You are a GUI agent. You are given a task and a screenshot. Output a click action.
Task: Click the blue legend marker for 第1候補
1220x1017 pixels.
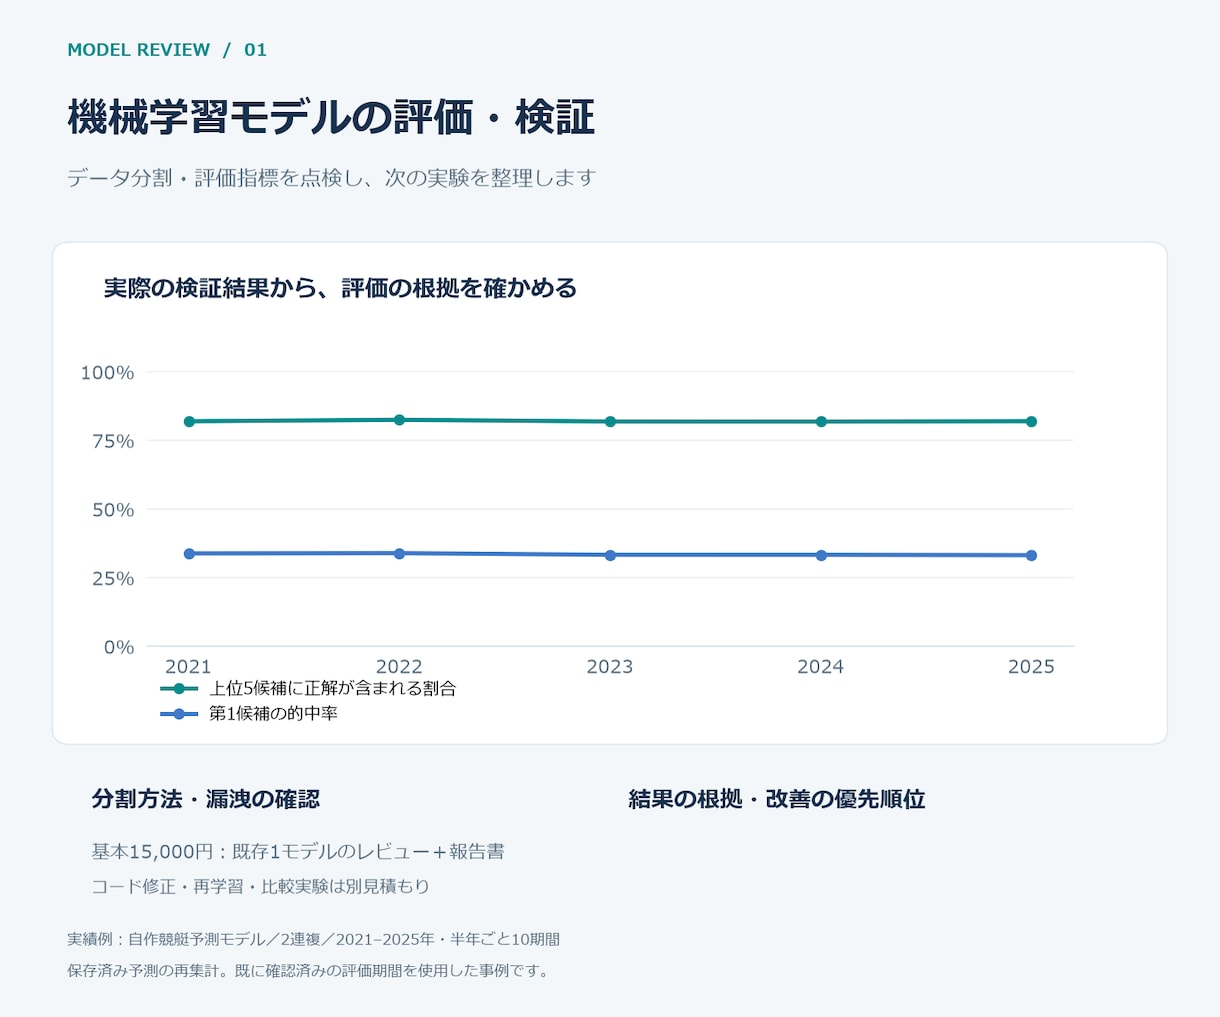(x=179, y=714)
